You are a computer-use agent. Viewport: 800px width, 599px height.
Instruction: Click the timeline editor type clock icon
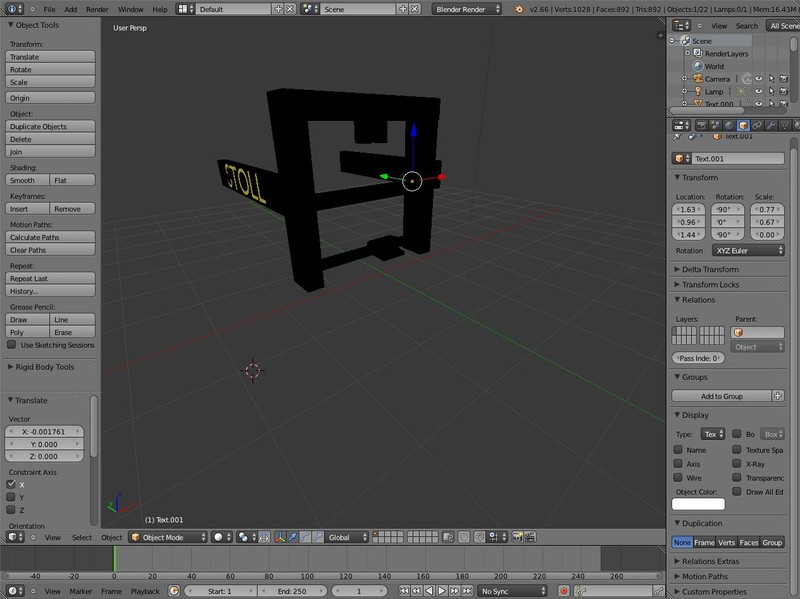(x=15, y=591)
